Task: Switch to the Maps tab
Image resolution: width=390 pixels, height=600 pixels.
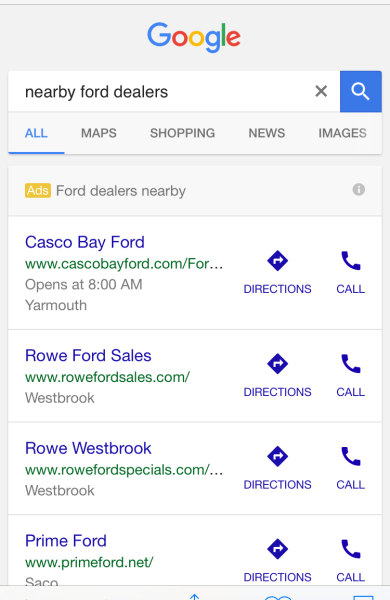Action: 99,133
